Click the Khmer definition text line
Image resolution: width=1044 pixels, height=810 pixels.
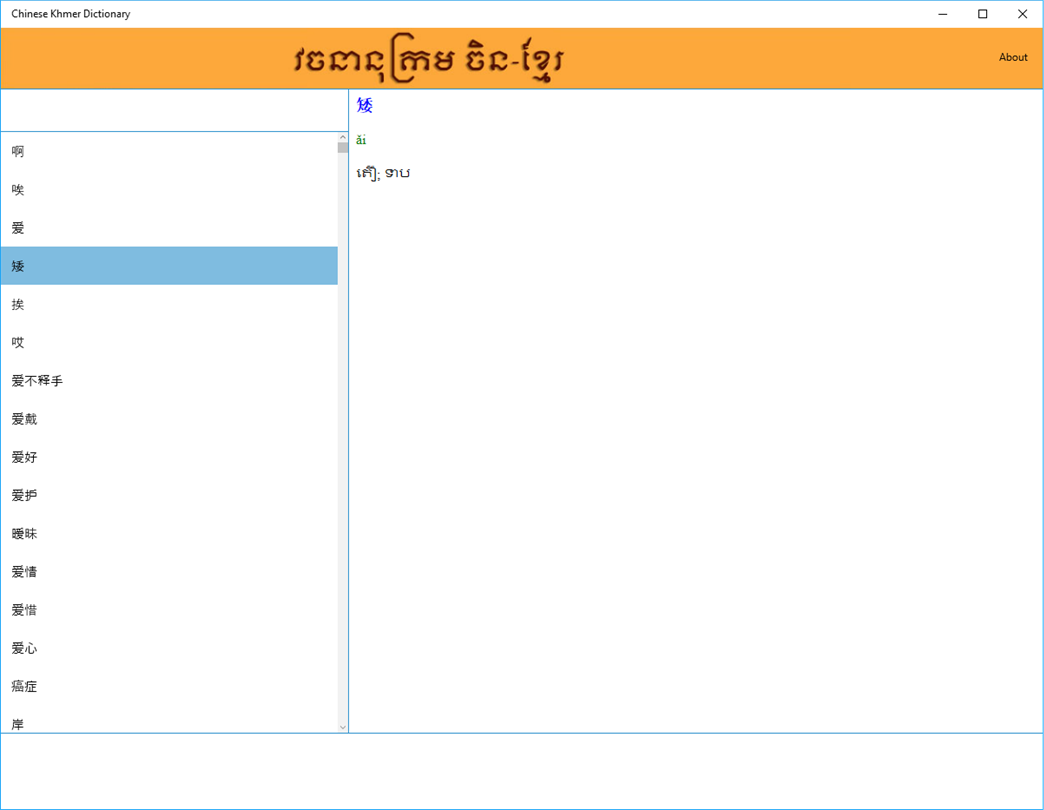tap(383, 173)
